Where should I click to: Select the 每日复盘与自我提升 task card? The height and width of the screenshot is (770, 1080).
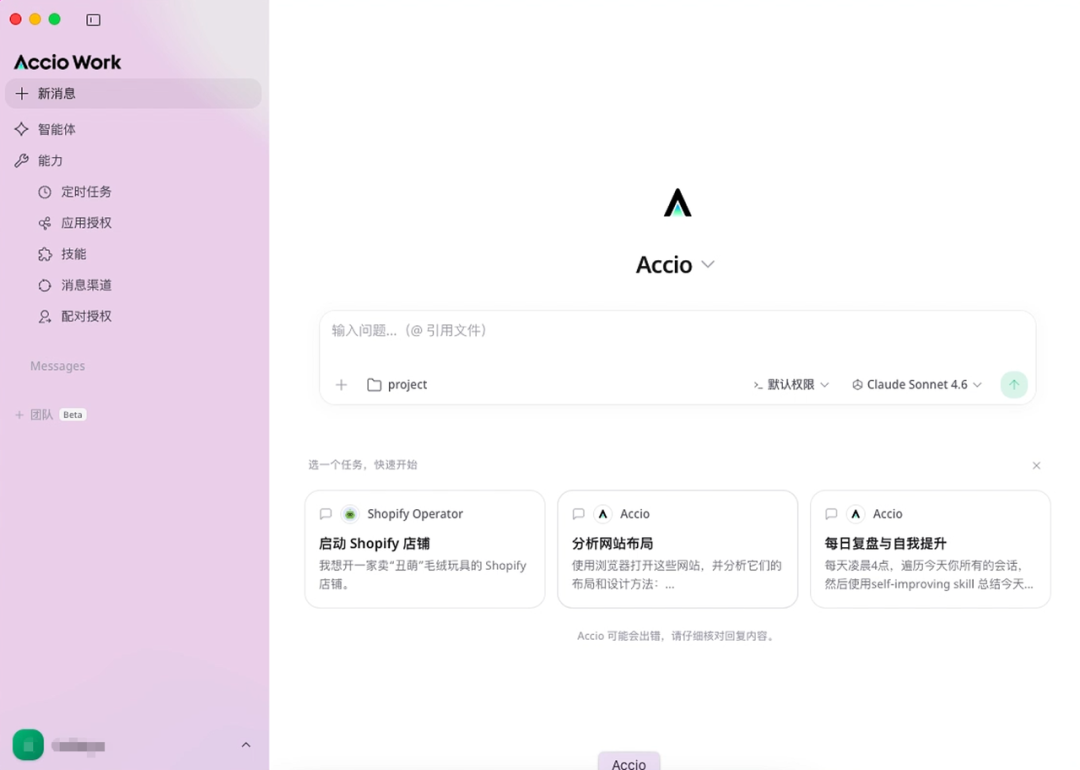[x=930, y=548]
